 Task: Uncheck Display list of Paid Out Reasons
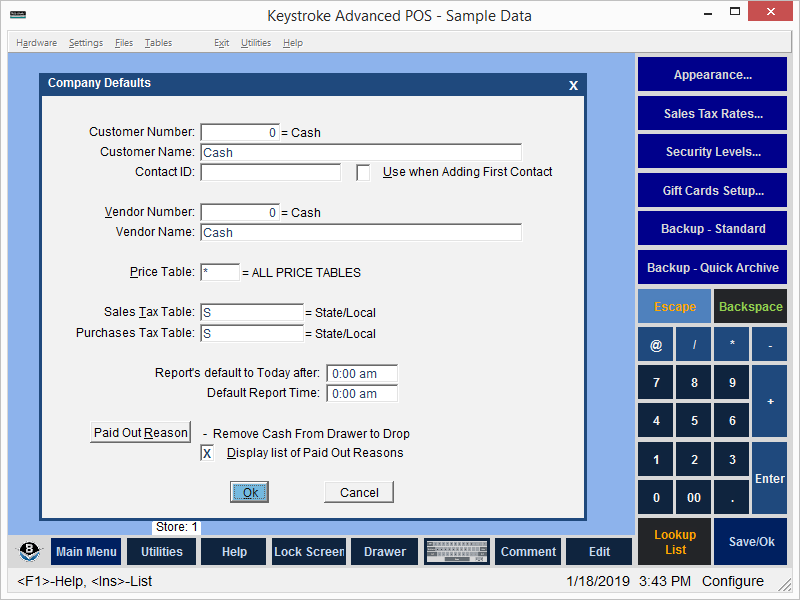pyautogui.click(x=207, y=453)
